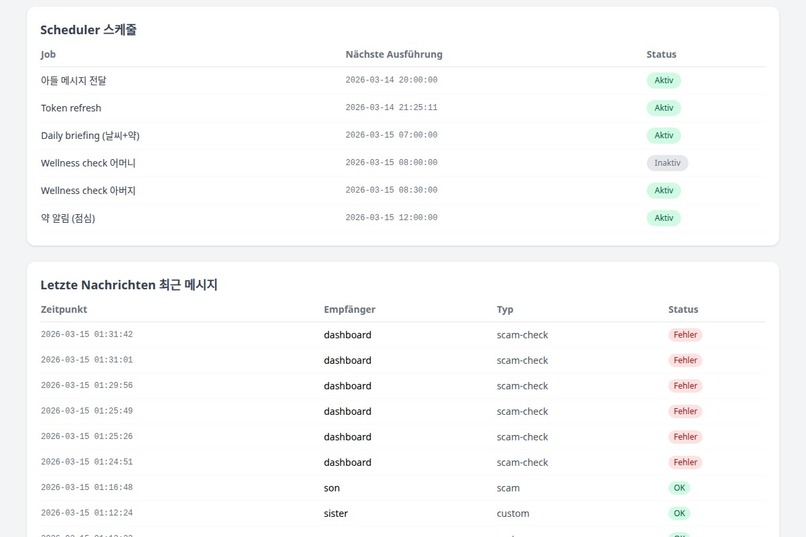This screenshot has height=537, width=806.
Task: Click the Scheduler 스케줄 heading
Action: (x=88, y=30)
